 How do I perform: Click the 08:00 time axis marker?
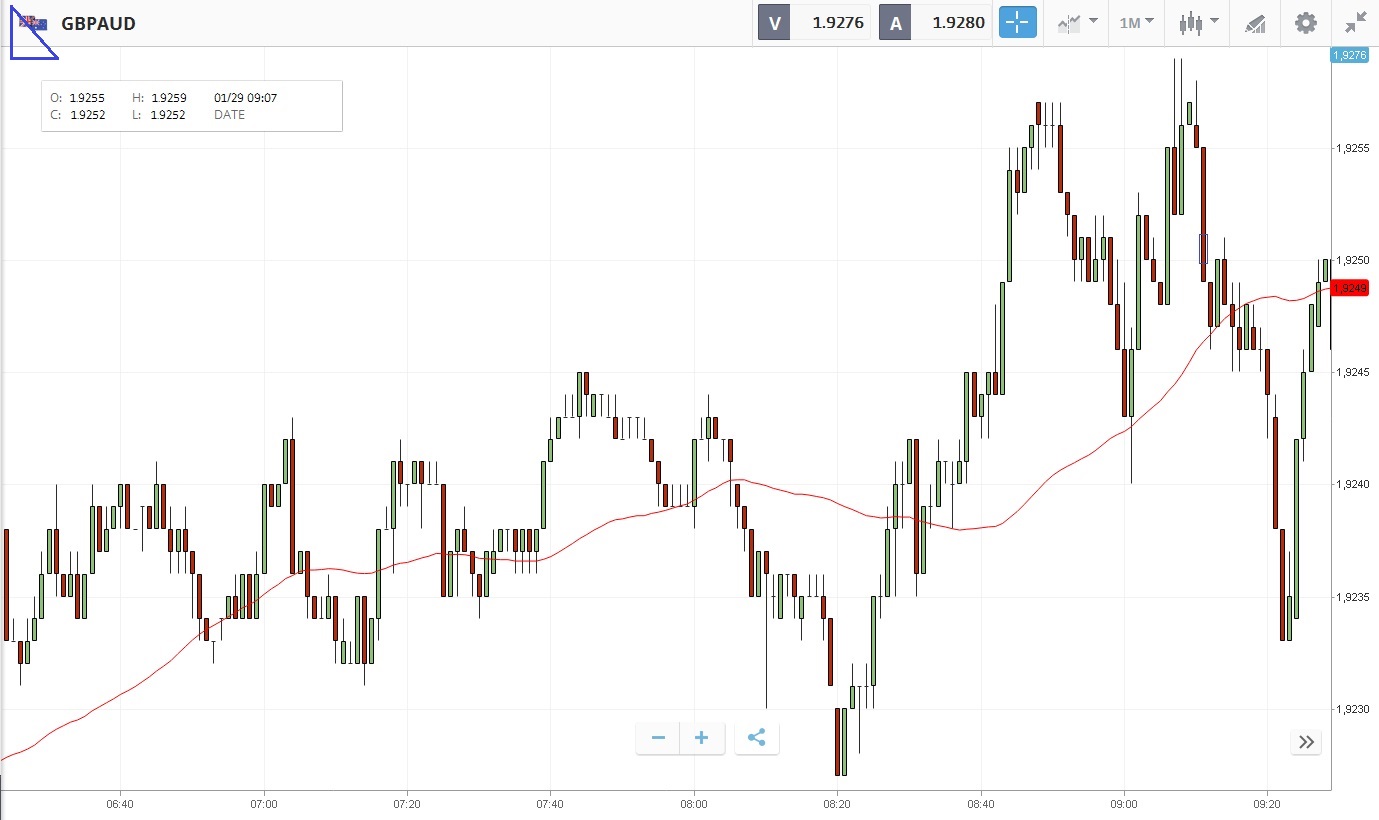(694, 804)
